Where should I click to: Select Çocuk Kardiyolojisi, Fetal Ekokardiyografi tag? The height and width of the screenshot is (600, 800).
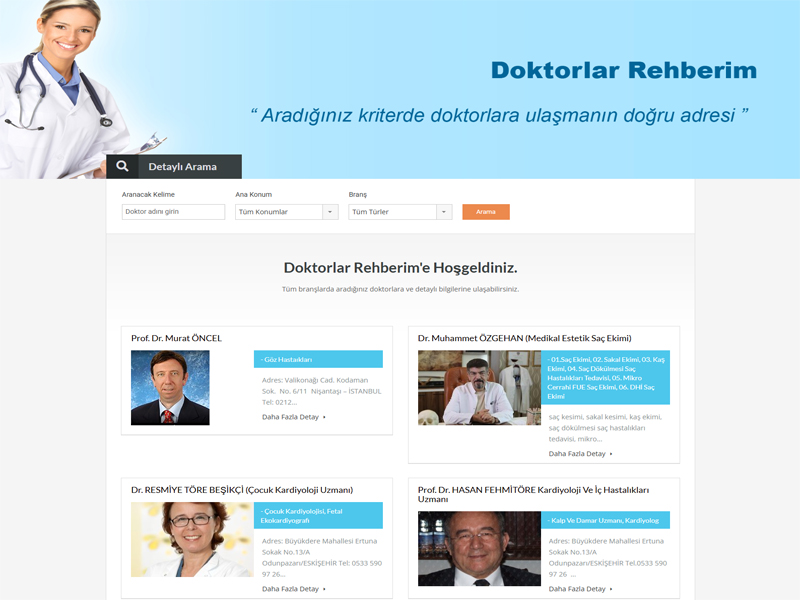[318, 516]
